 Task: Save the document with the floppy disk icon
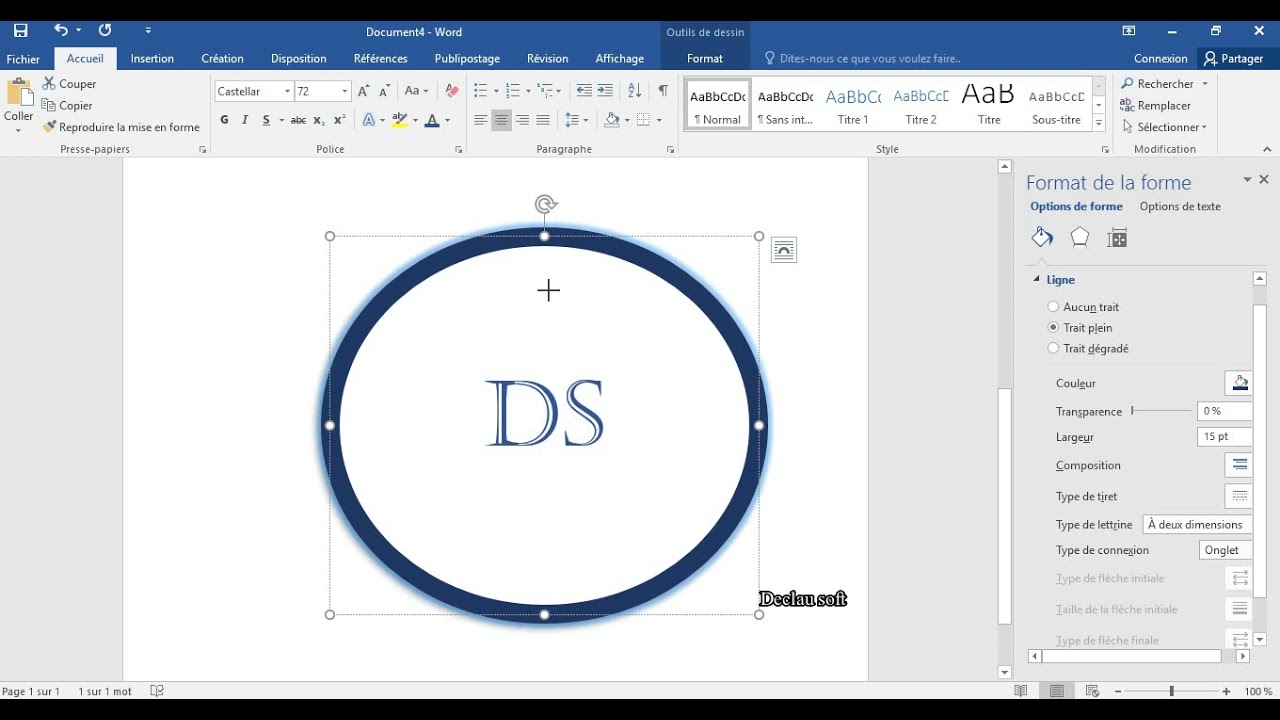click(x=20, y=31)
